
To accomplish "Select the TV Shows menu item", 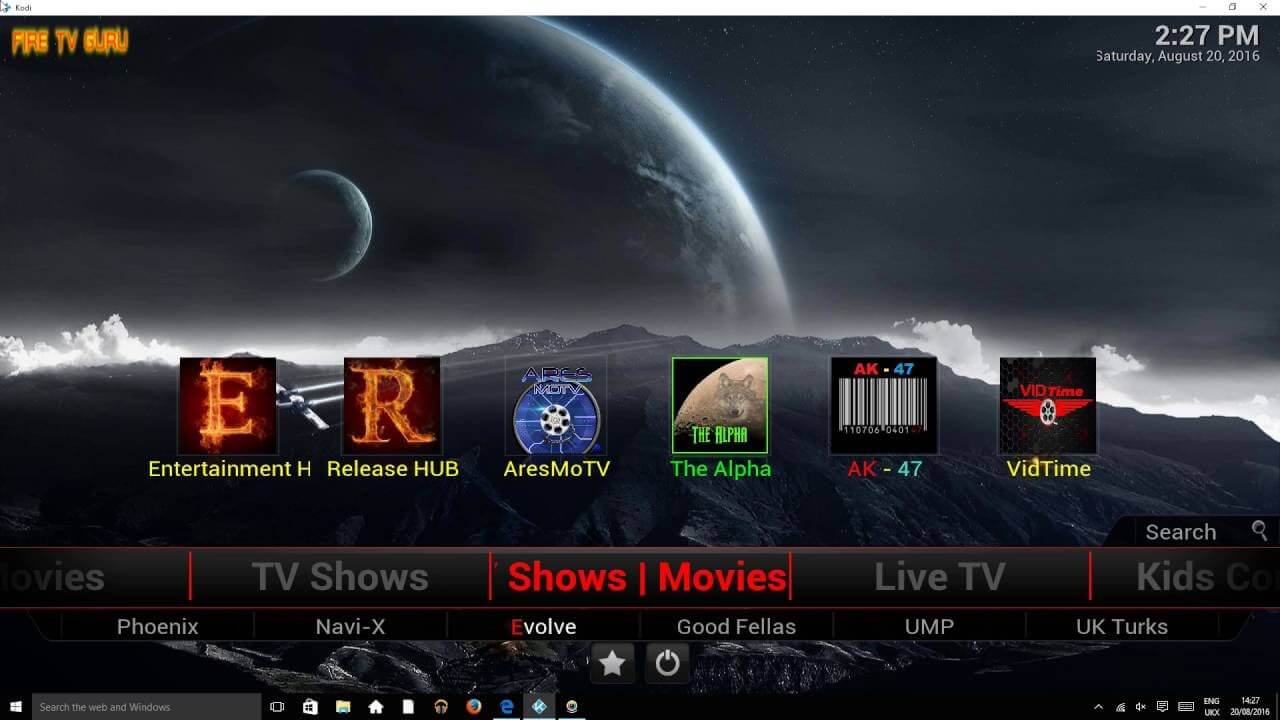I will 340,577.
